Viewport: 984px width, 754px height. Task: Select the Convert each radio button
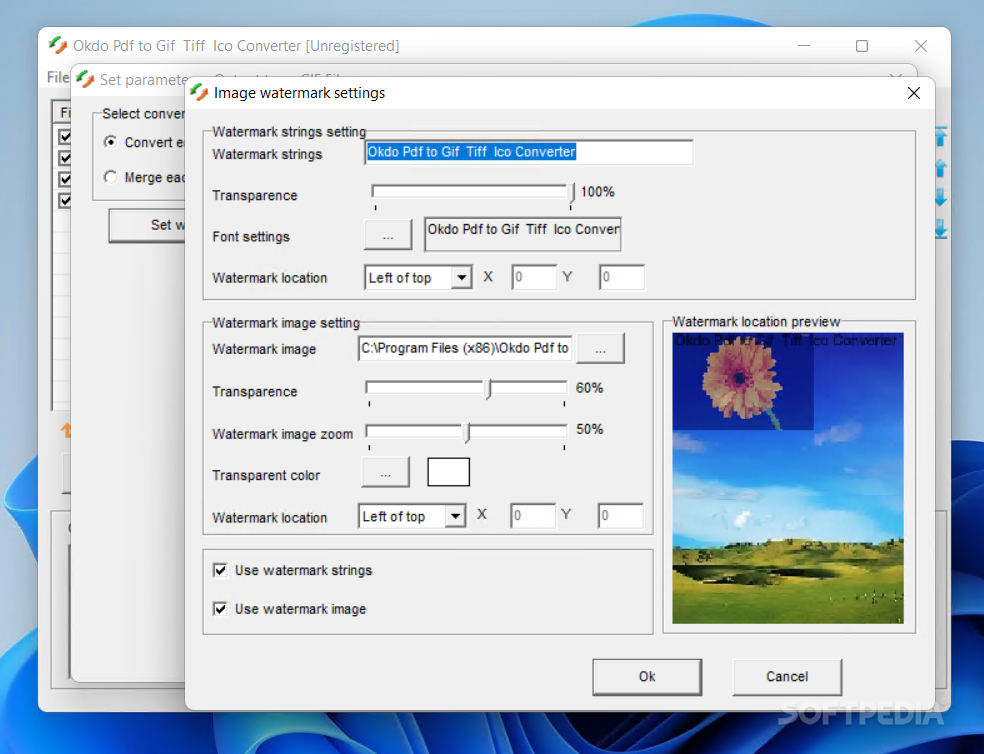[x=110, y=142]
